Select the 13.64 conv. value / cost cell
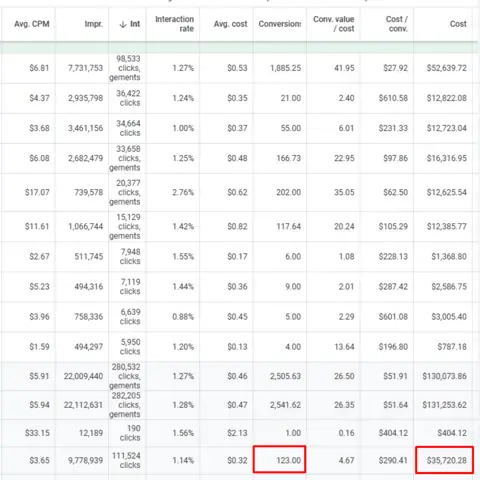480x480 pixels. tap(344, 347)
